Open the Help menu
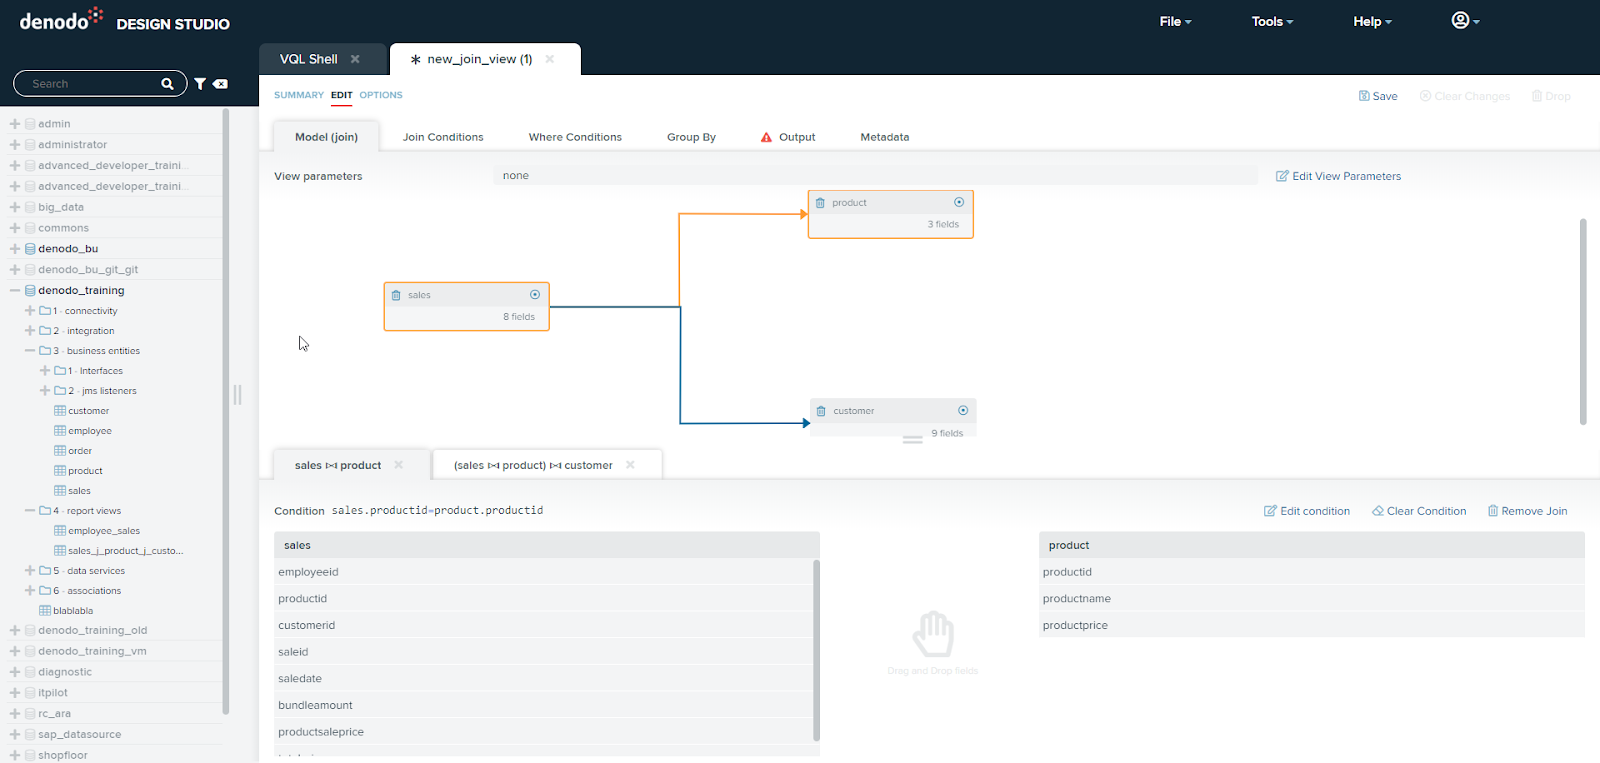The height and width of the screenshot is (763, 1600). [1372, 21]
